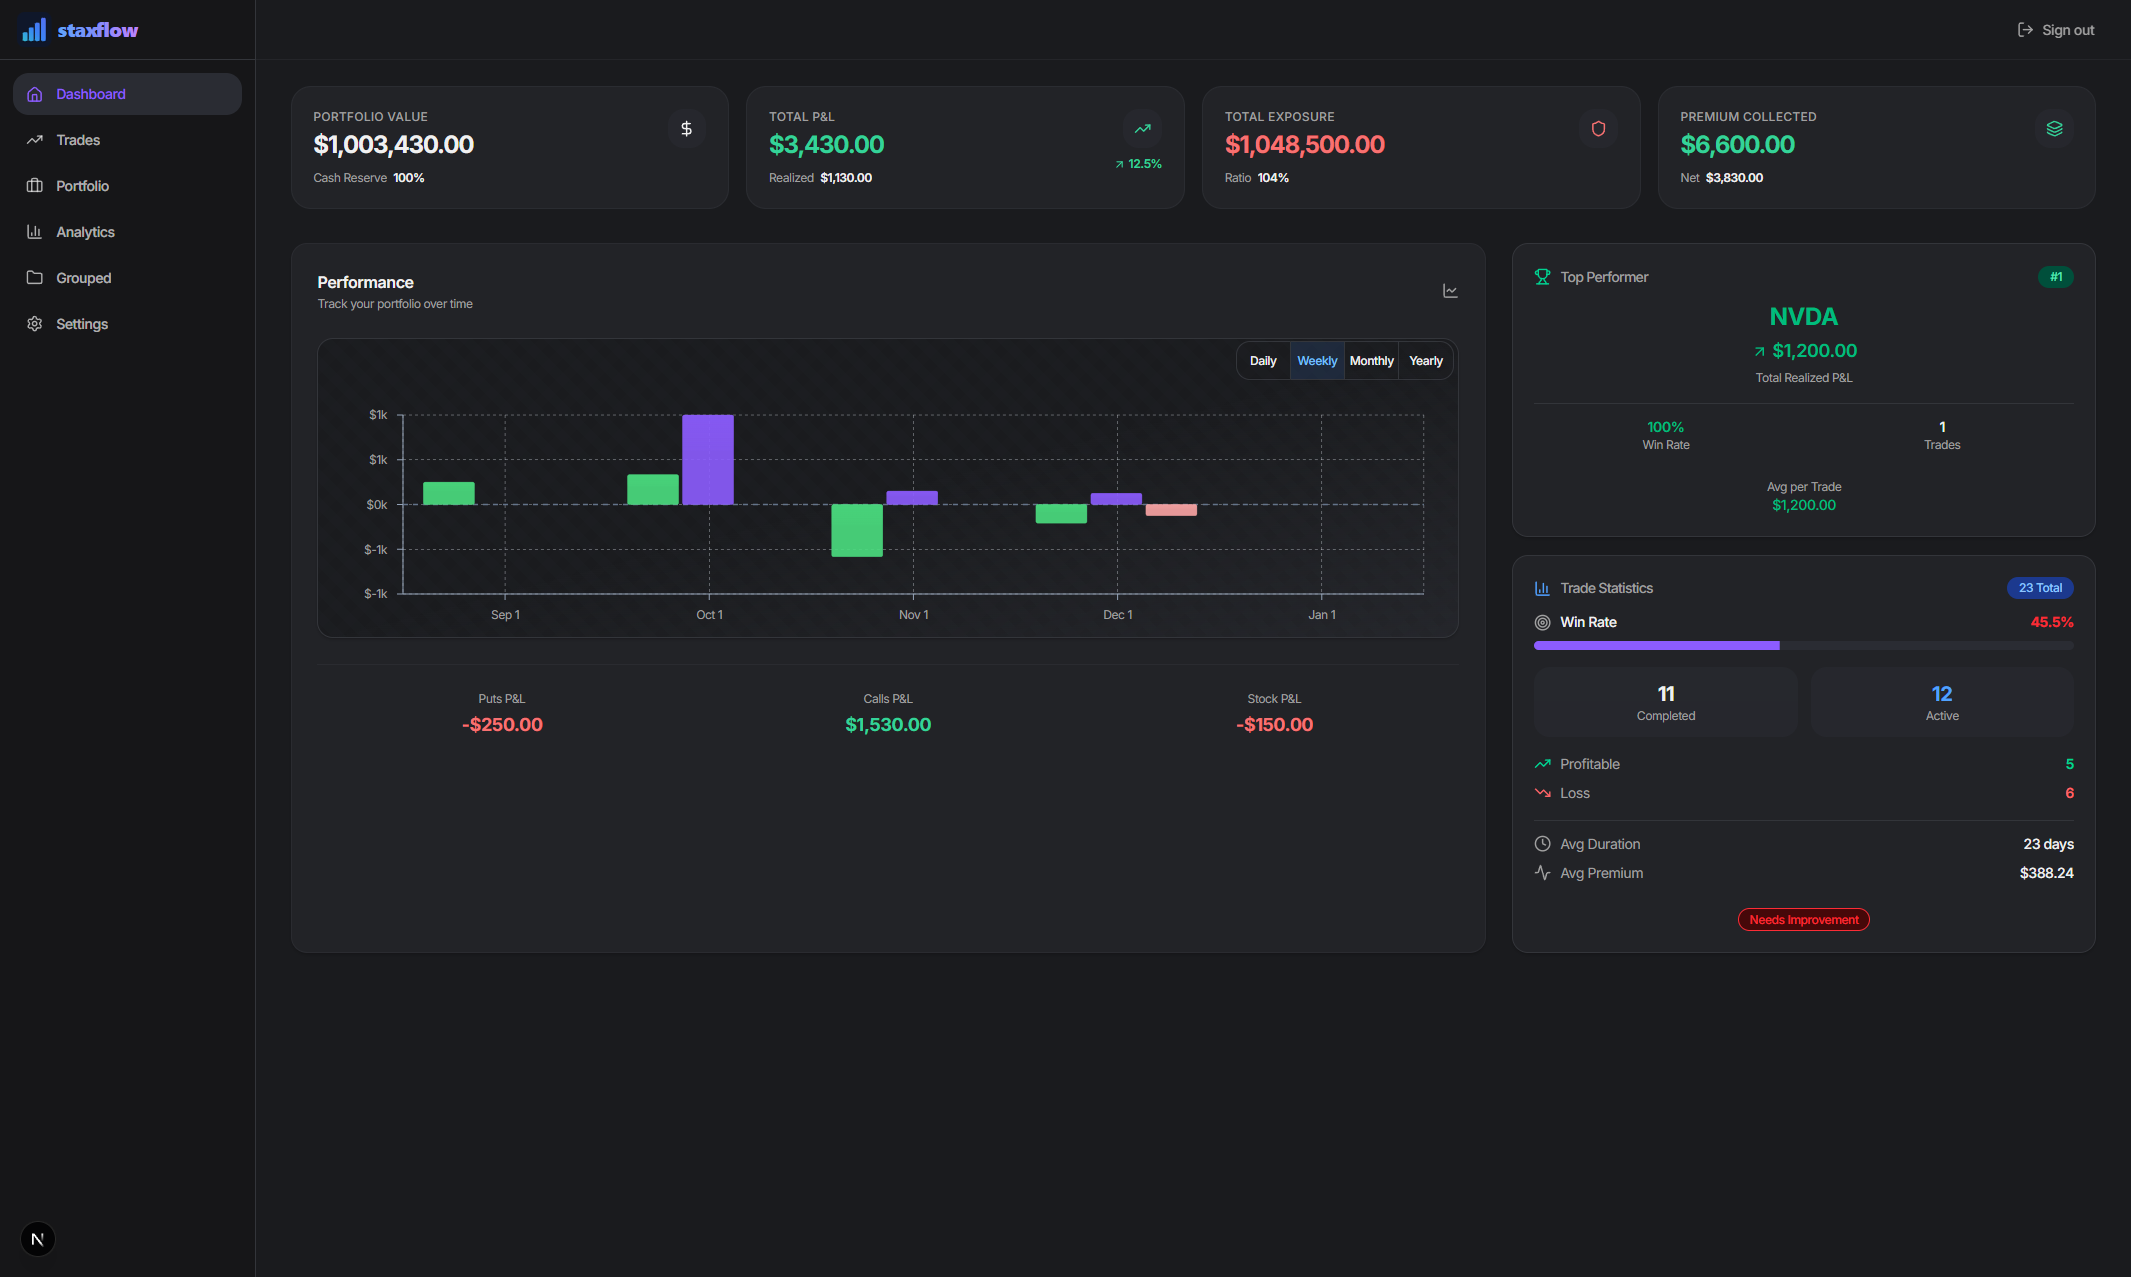Click the dollar icon on Portfolio Value card

click(686, 128)
